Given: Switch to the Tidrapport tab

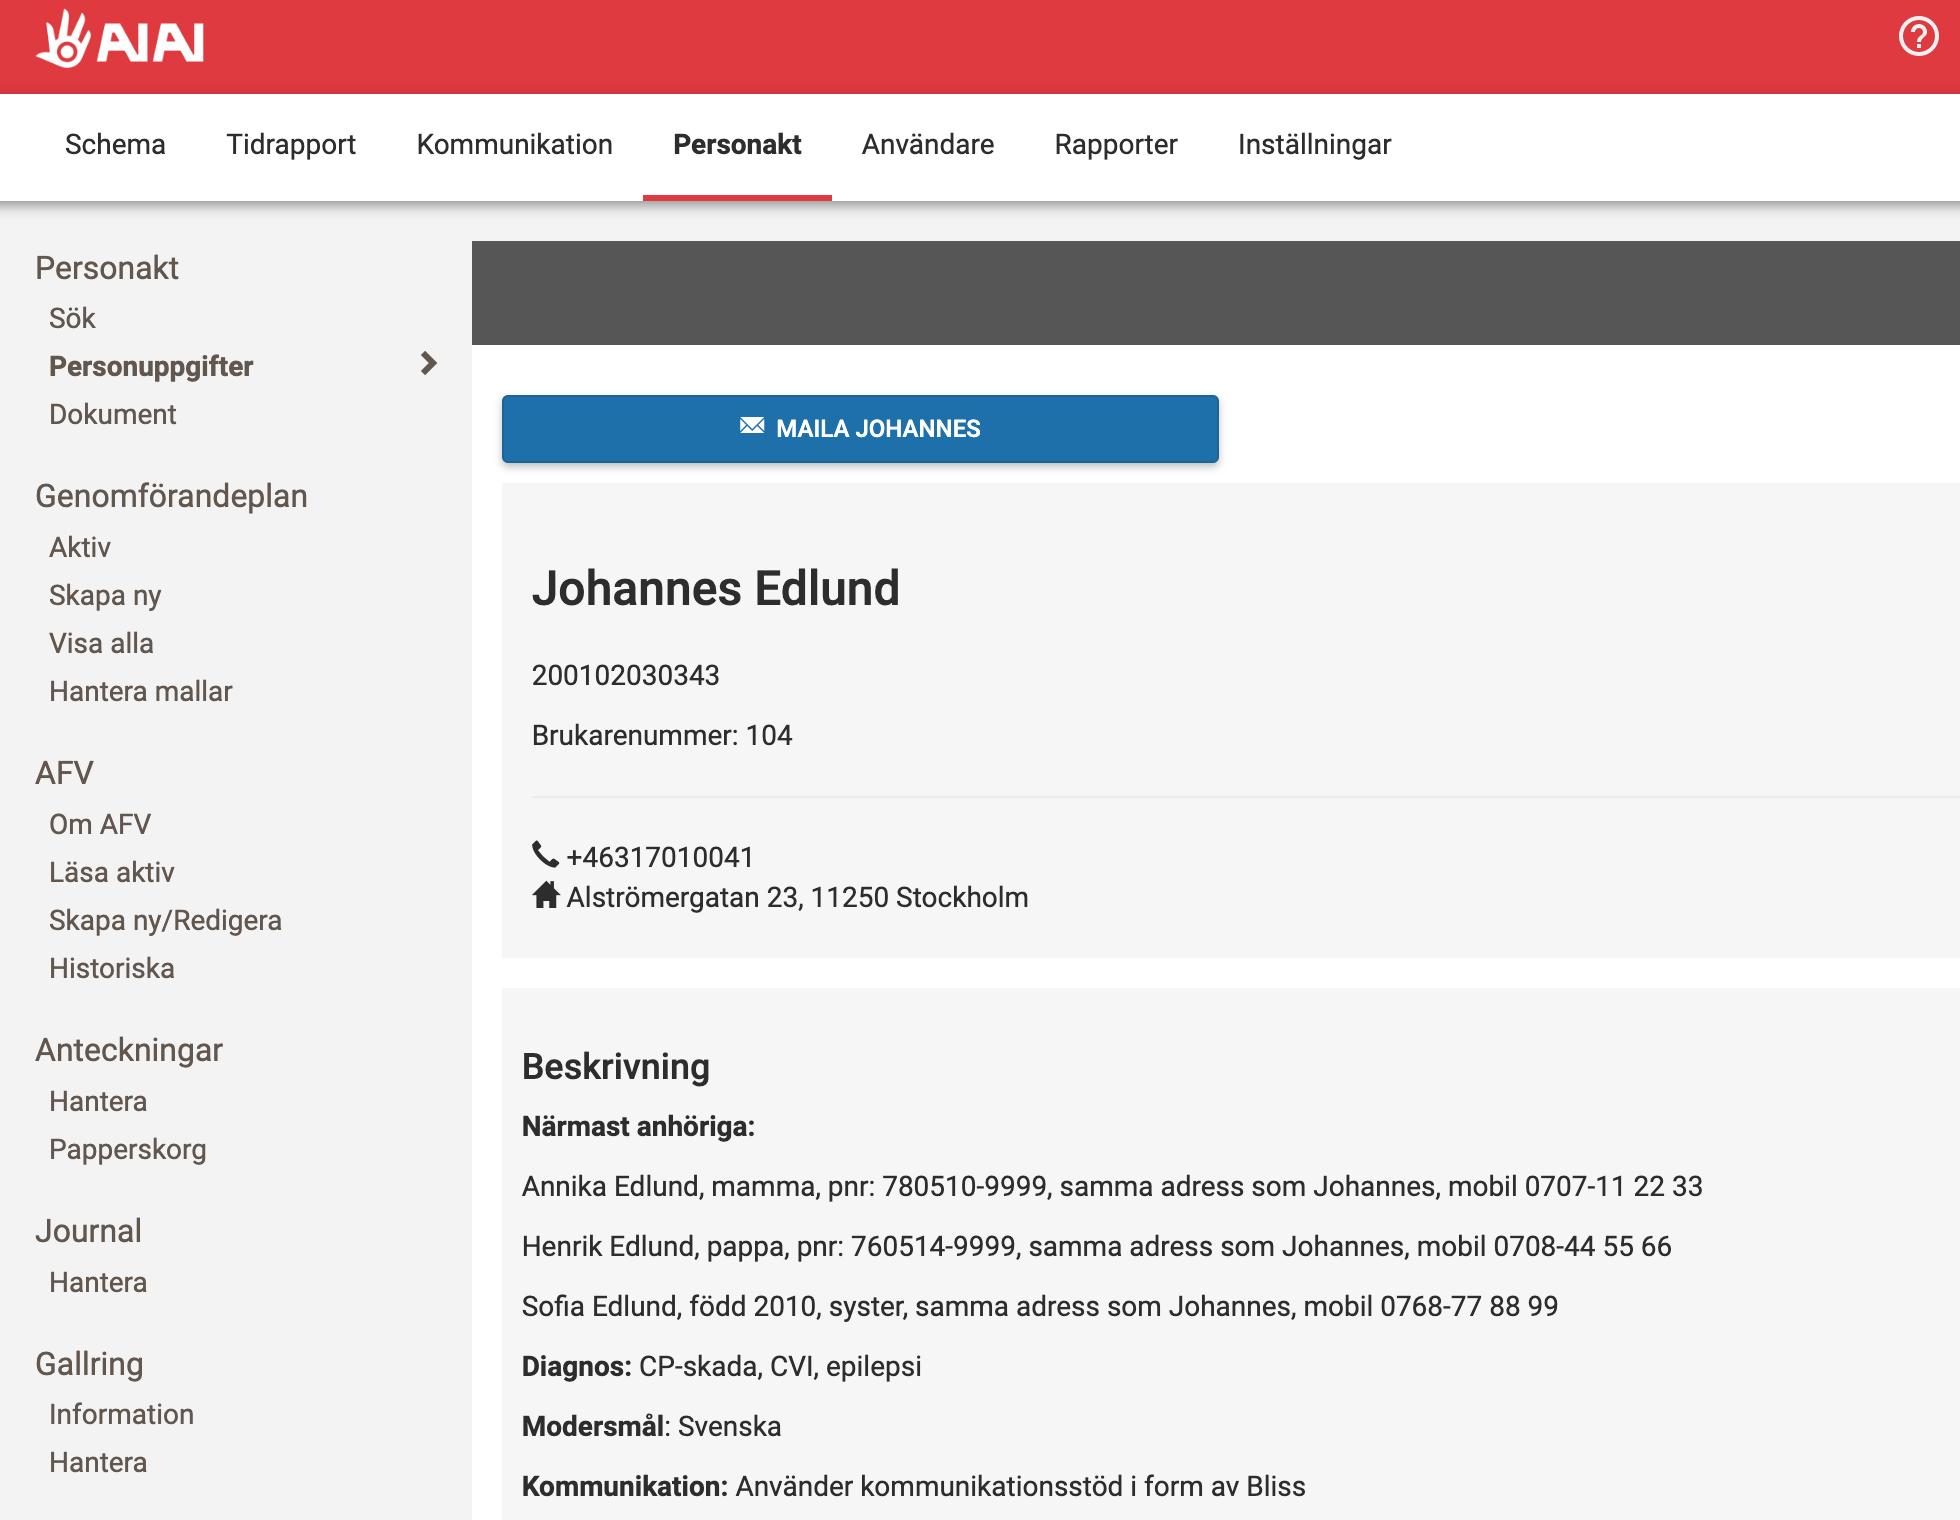Looking at the screenshot, I should [291, 145].
